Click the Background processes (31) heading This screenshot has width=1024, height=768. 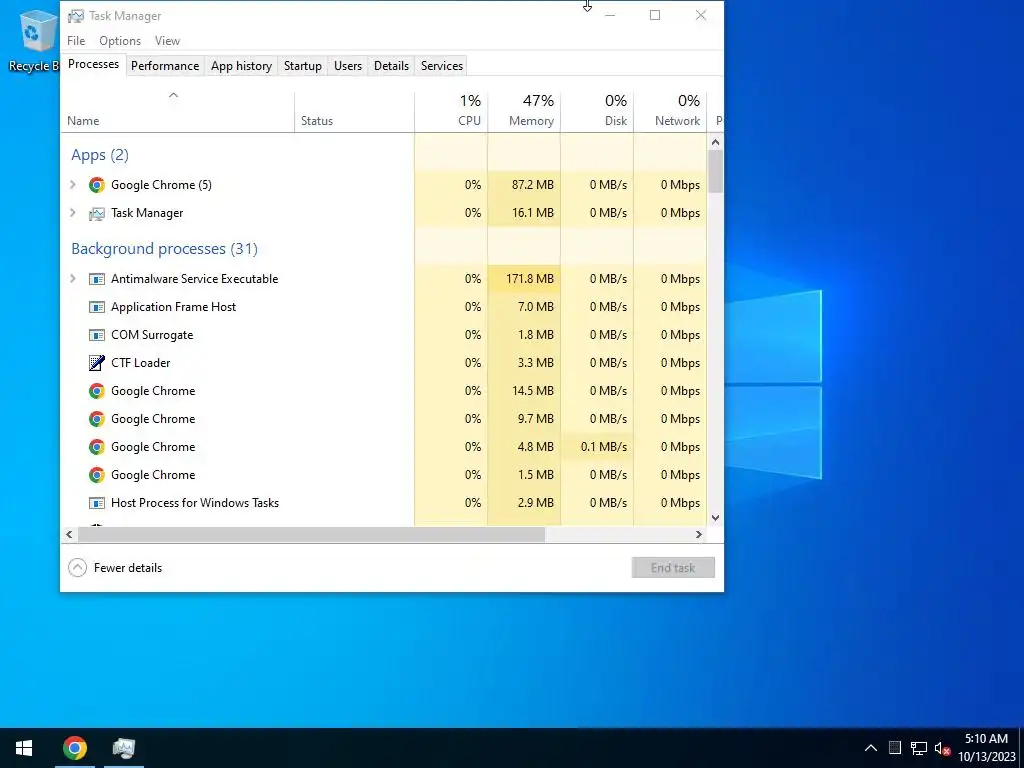(x=165, y=249)
